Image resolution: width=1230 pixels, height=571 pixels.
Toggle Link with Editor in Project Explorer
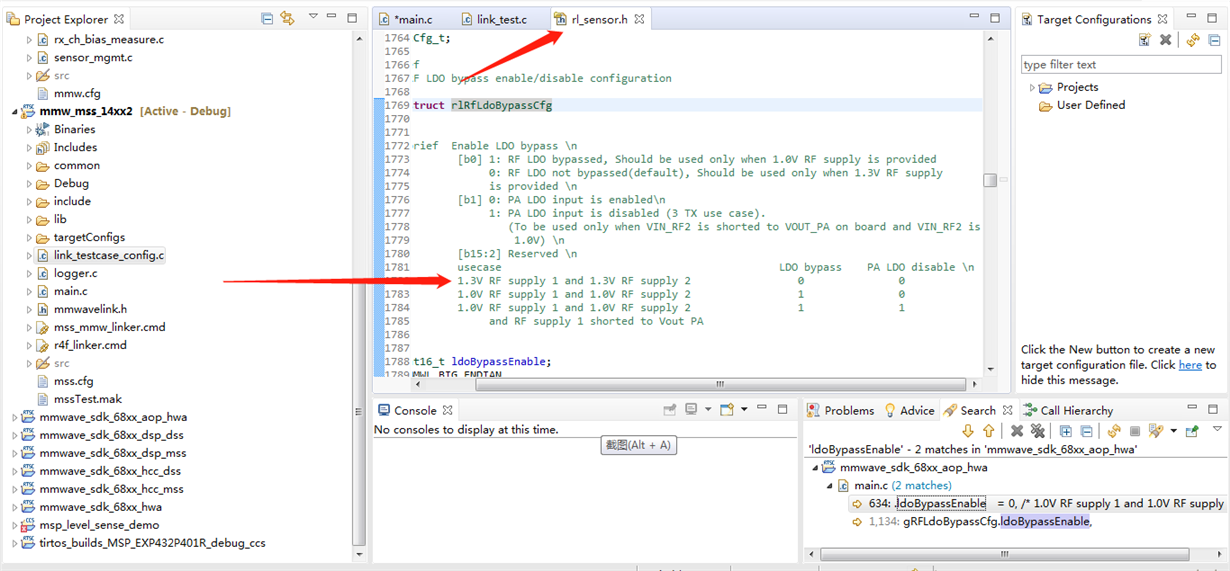click(288, 18)
